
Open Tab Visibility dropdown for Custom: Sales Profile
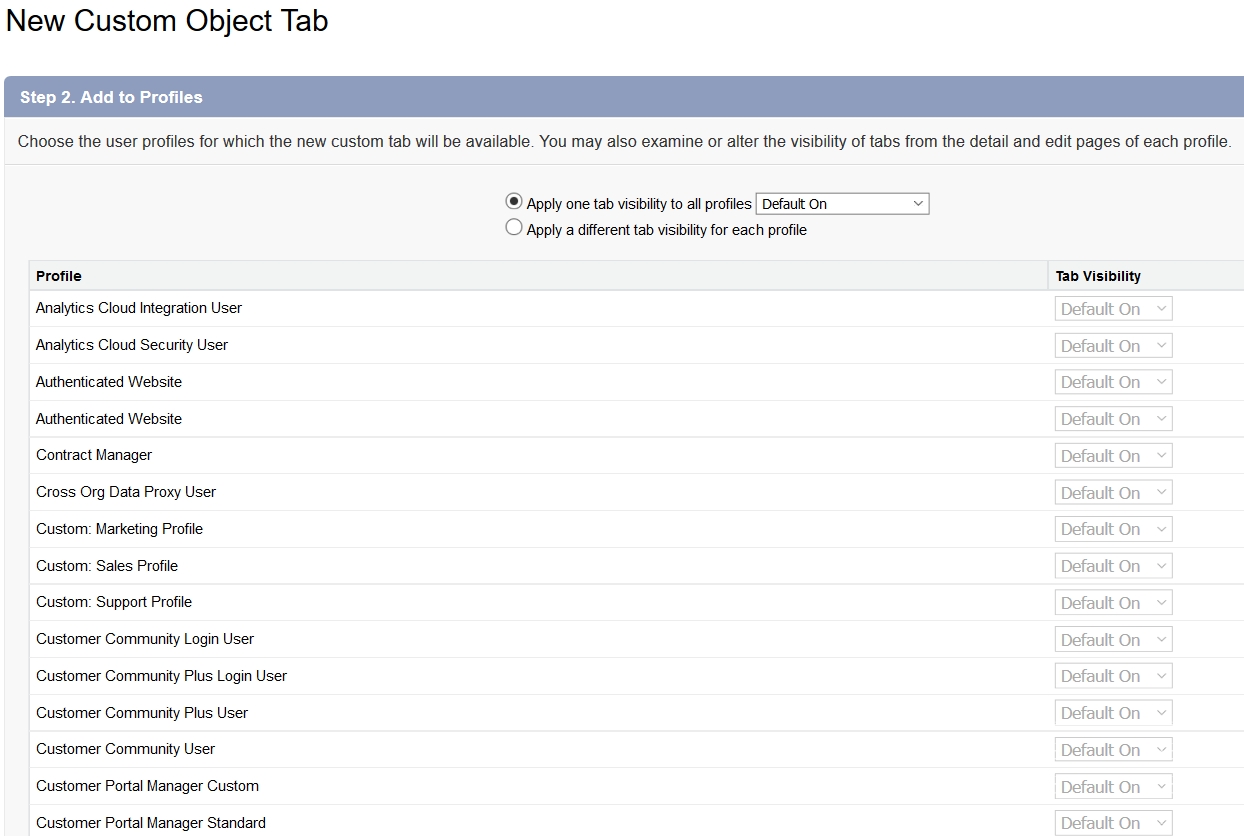(1113, 566)
